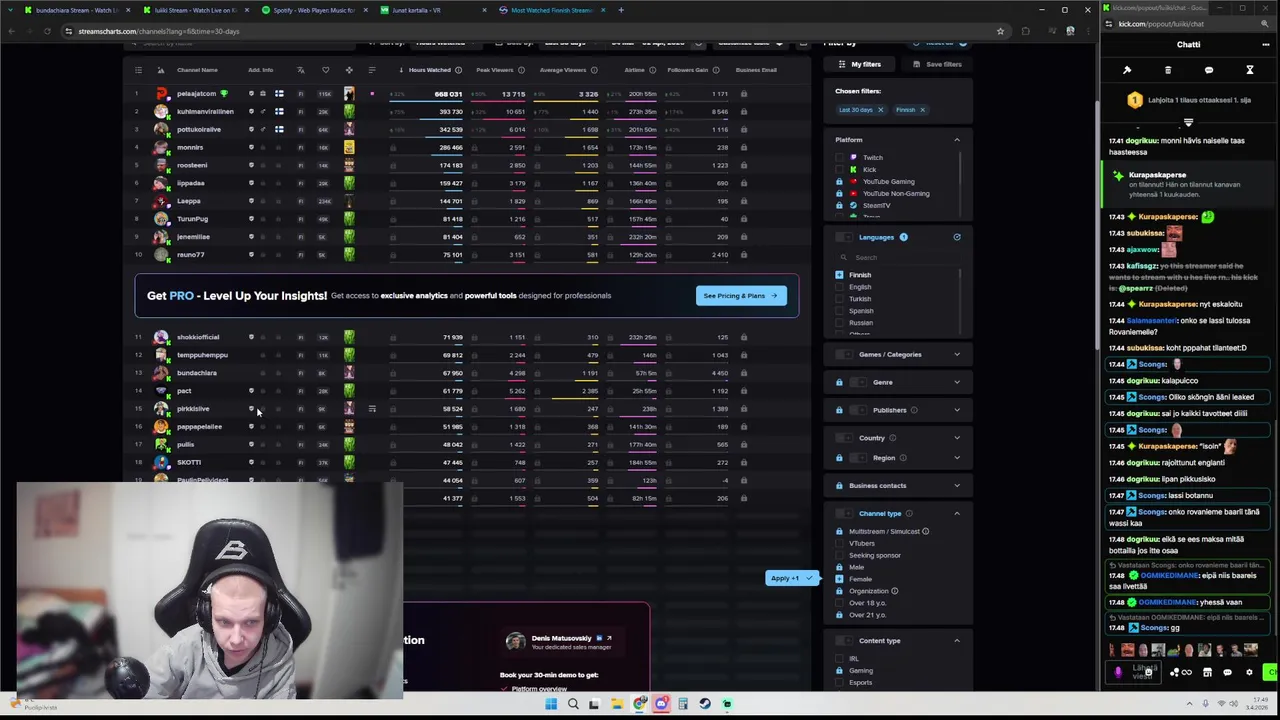
Task: Click the info icon beside Average Viewers header
Action: click(x=594, y=70)
